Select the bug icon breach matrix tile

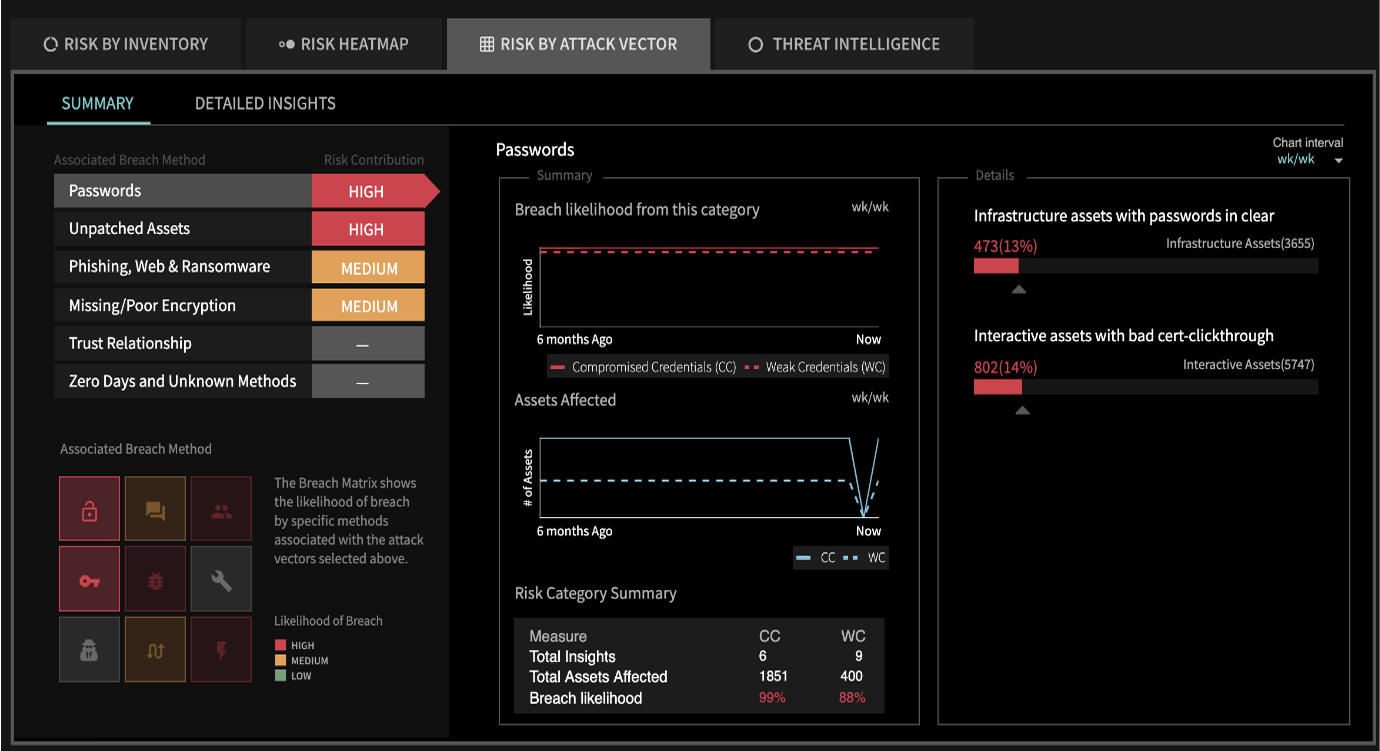coord(155,579)
